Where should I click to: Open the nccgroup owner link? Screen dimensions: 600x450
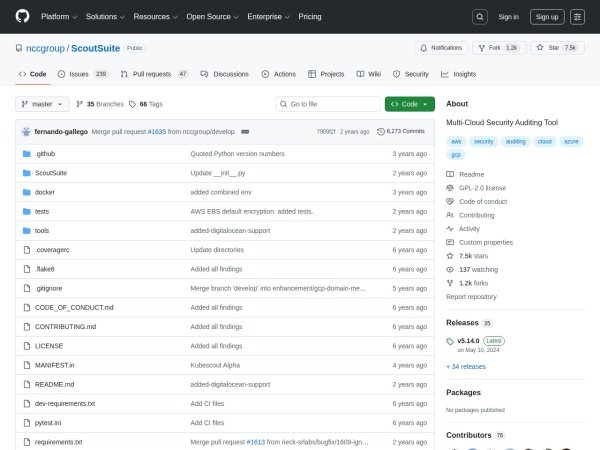[46, 48]
